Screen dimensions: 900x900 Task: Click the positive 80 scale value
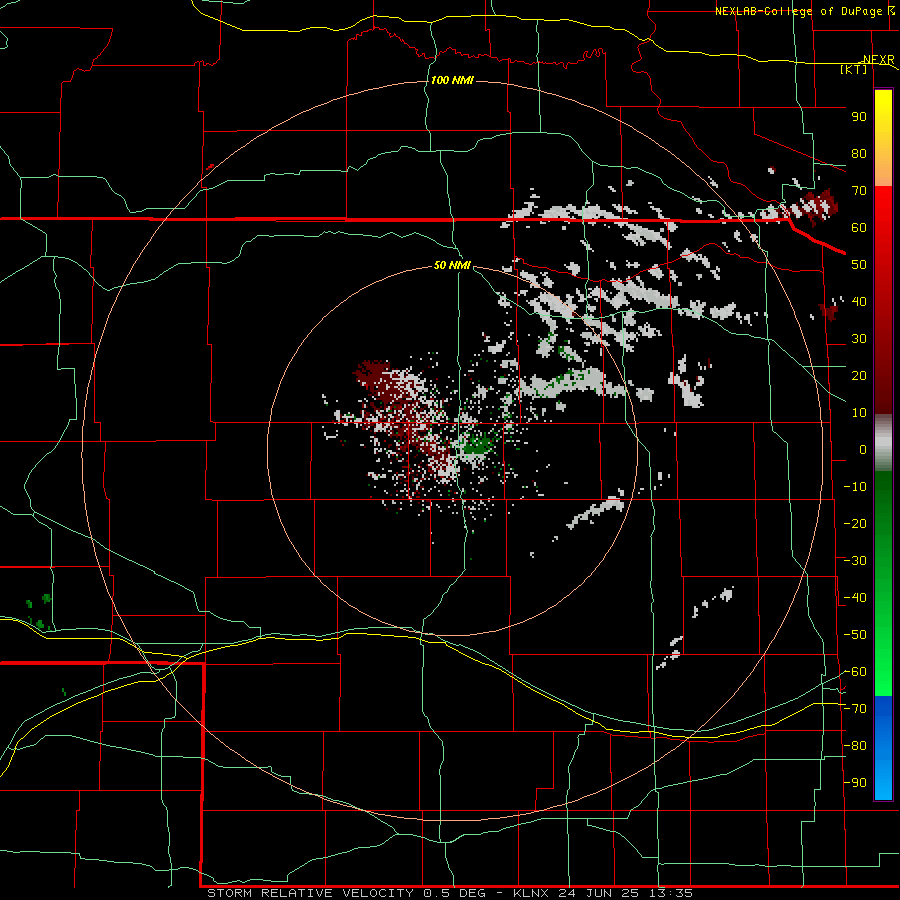(x=859, y=153)
